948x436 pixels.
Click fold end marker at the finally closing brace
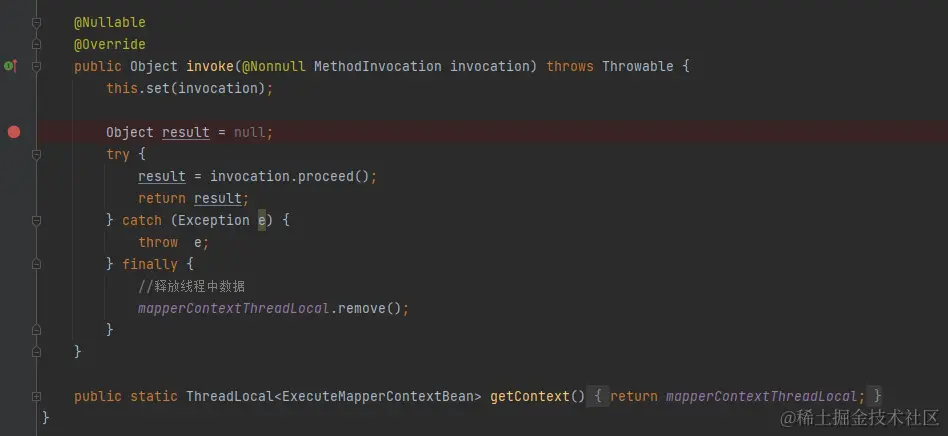(36, 330)
